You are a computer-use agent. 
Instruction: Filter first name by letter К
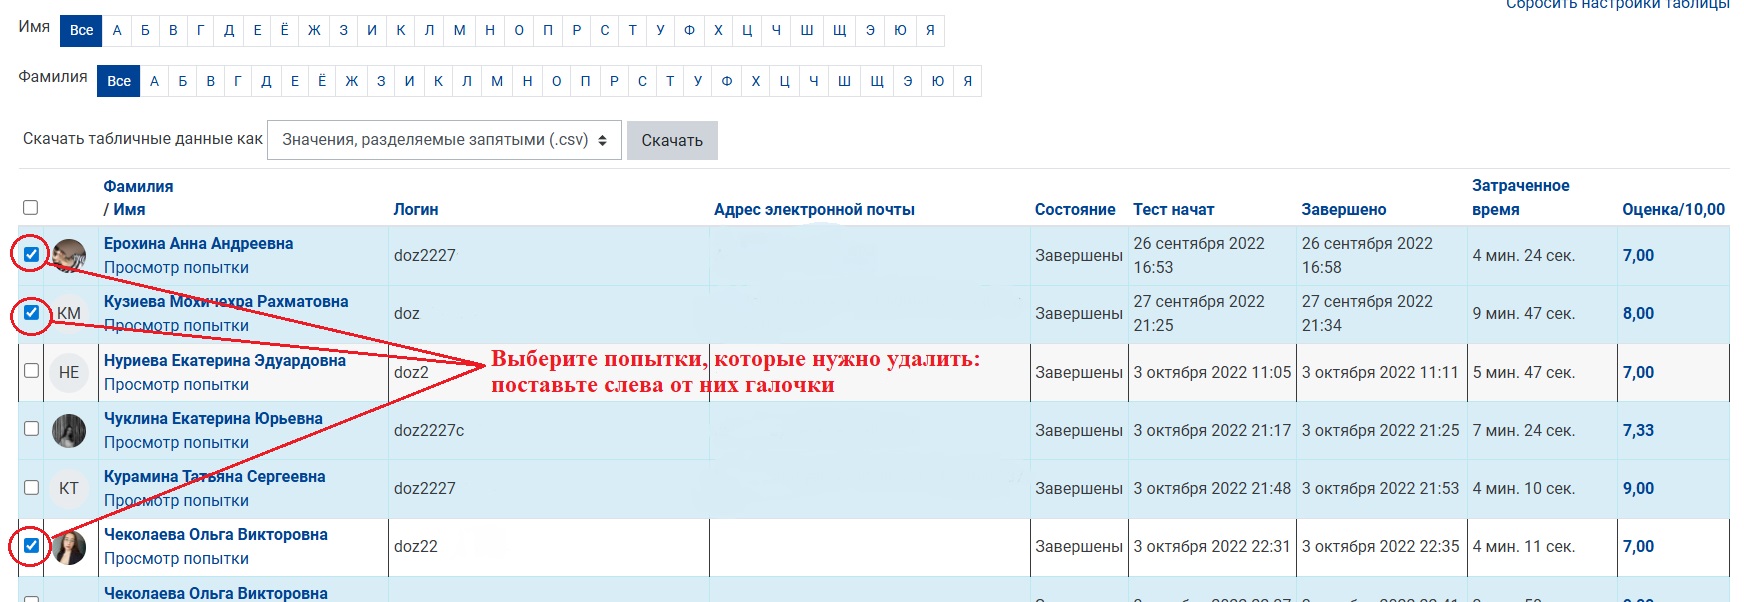pyautogui.click(x=401, y=30)
